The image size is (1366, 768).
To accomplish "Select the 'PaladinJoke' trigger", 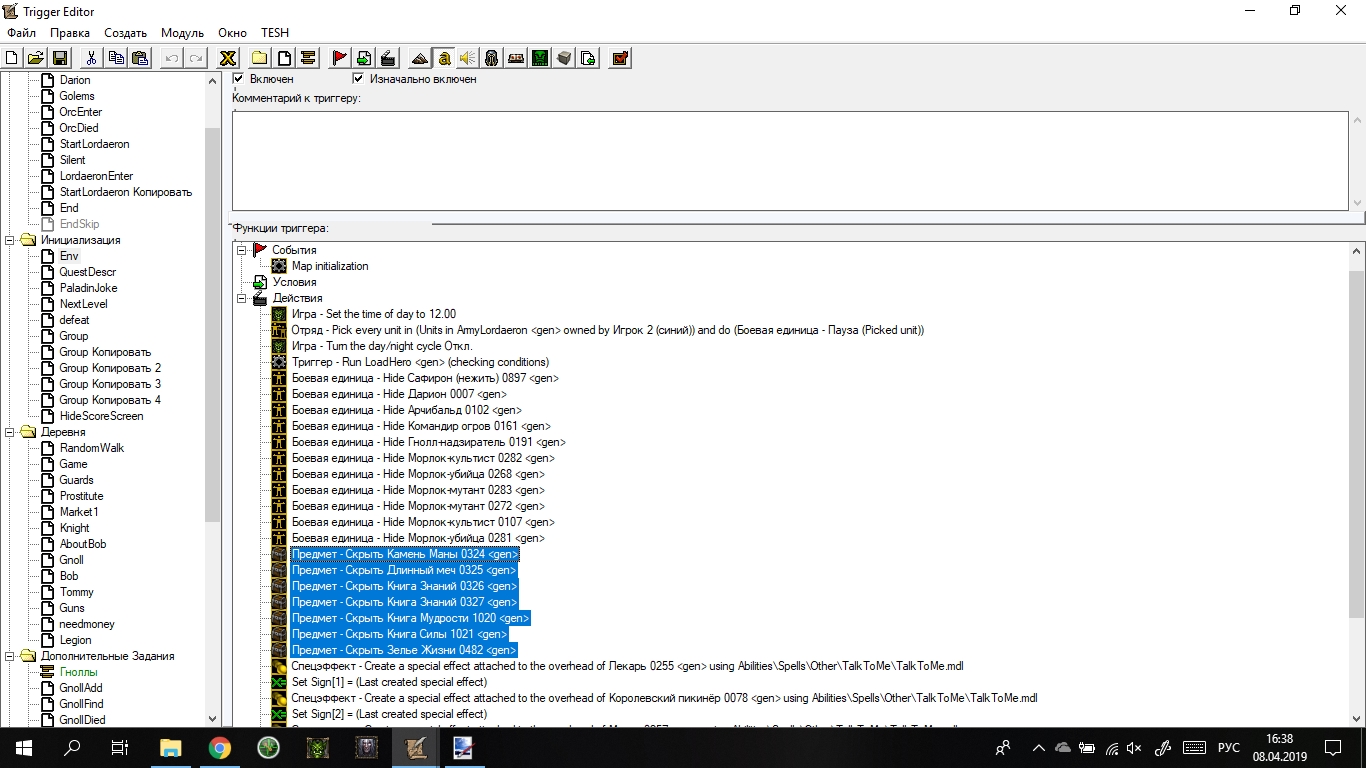I will tap(88, 288).
